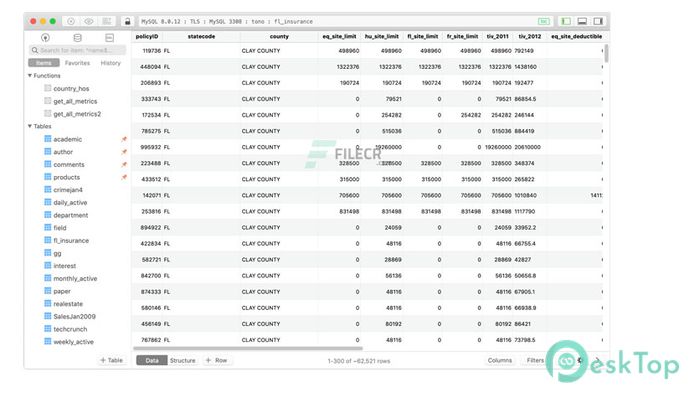Select the get_all_metrics2 function
This screenshot has height=400, width=700.
(77, 114)
